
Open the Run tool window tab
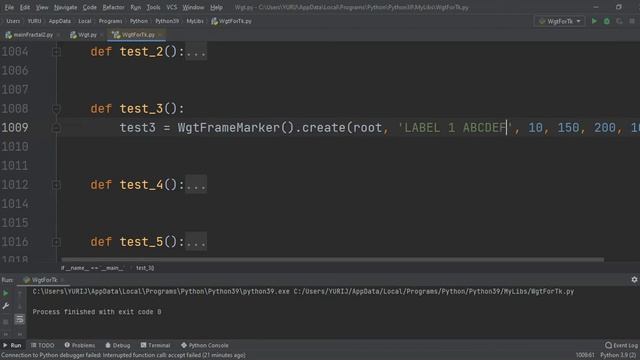tap(12, 345)
